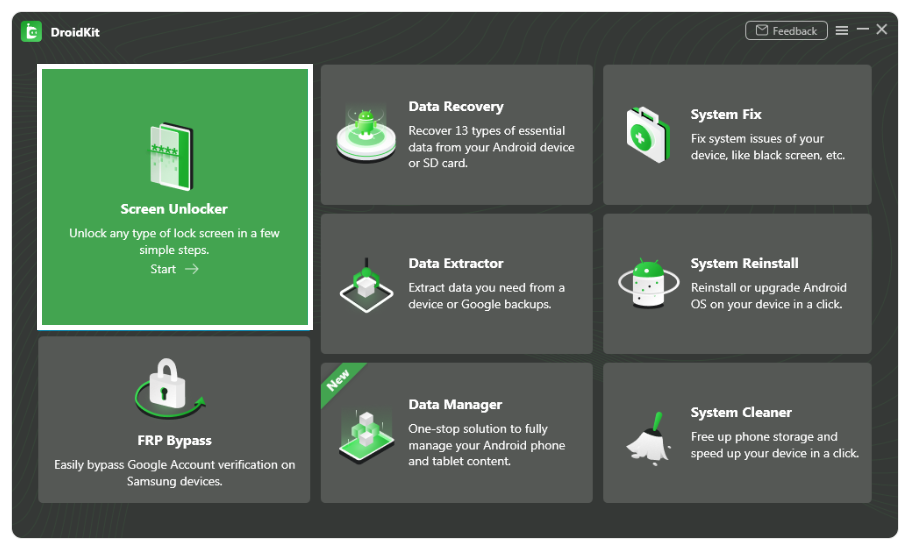Click the Data Extractor description text
The image size is (910, 544).
tap(486, 296)
